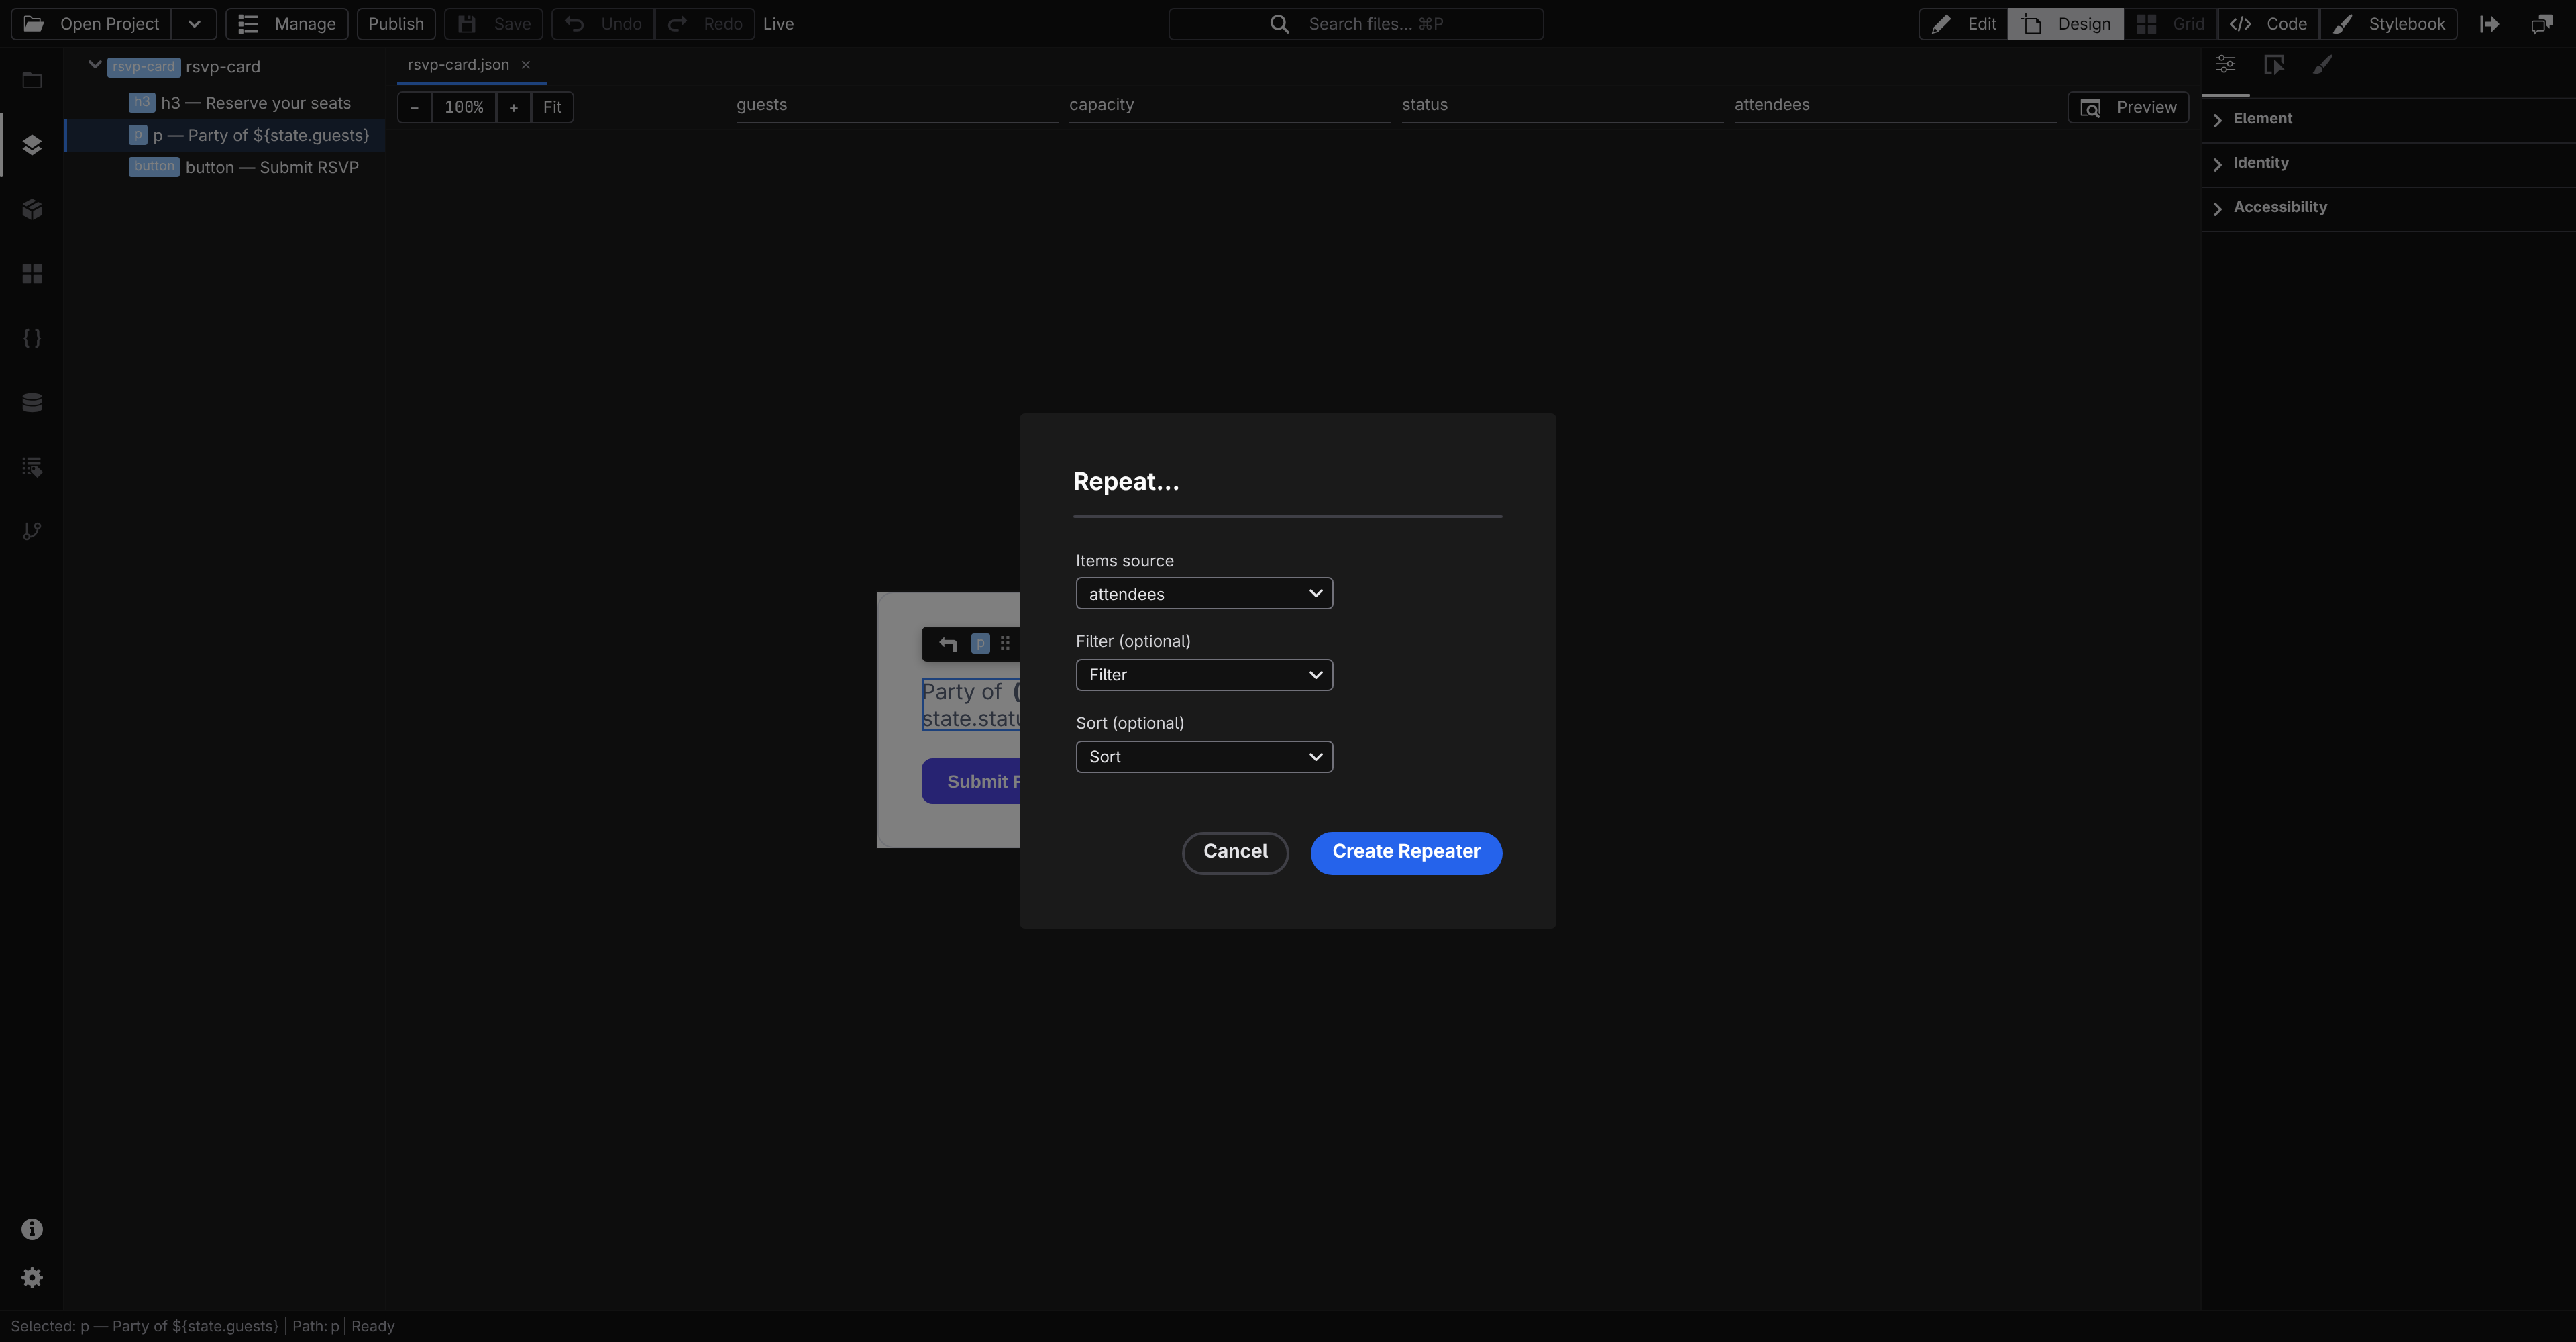Viewport: 2576px width, 1342px height.
Task: Collapse the rsvp-card tree node
Action: (95, 66)
